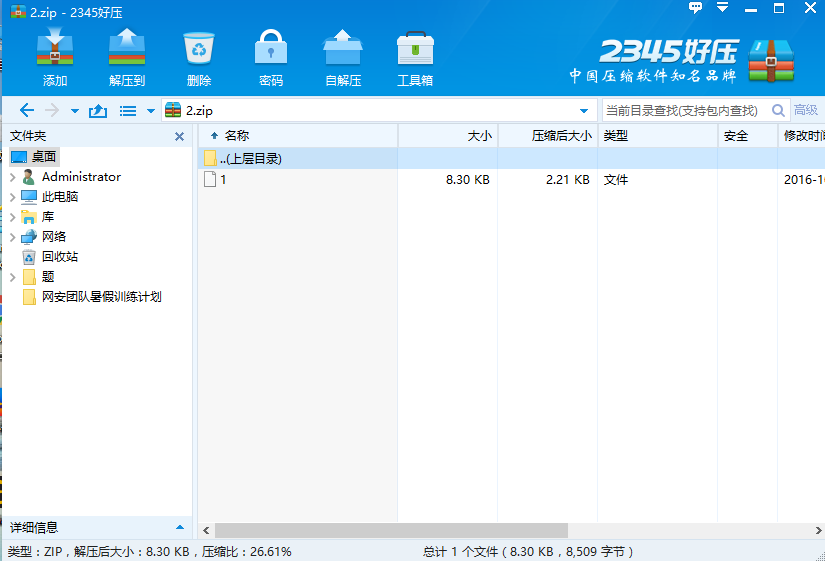
Task: Open the feedback speech bubble icon
Action: coord(696,8)
